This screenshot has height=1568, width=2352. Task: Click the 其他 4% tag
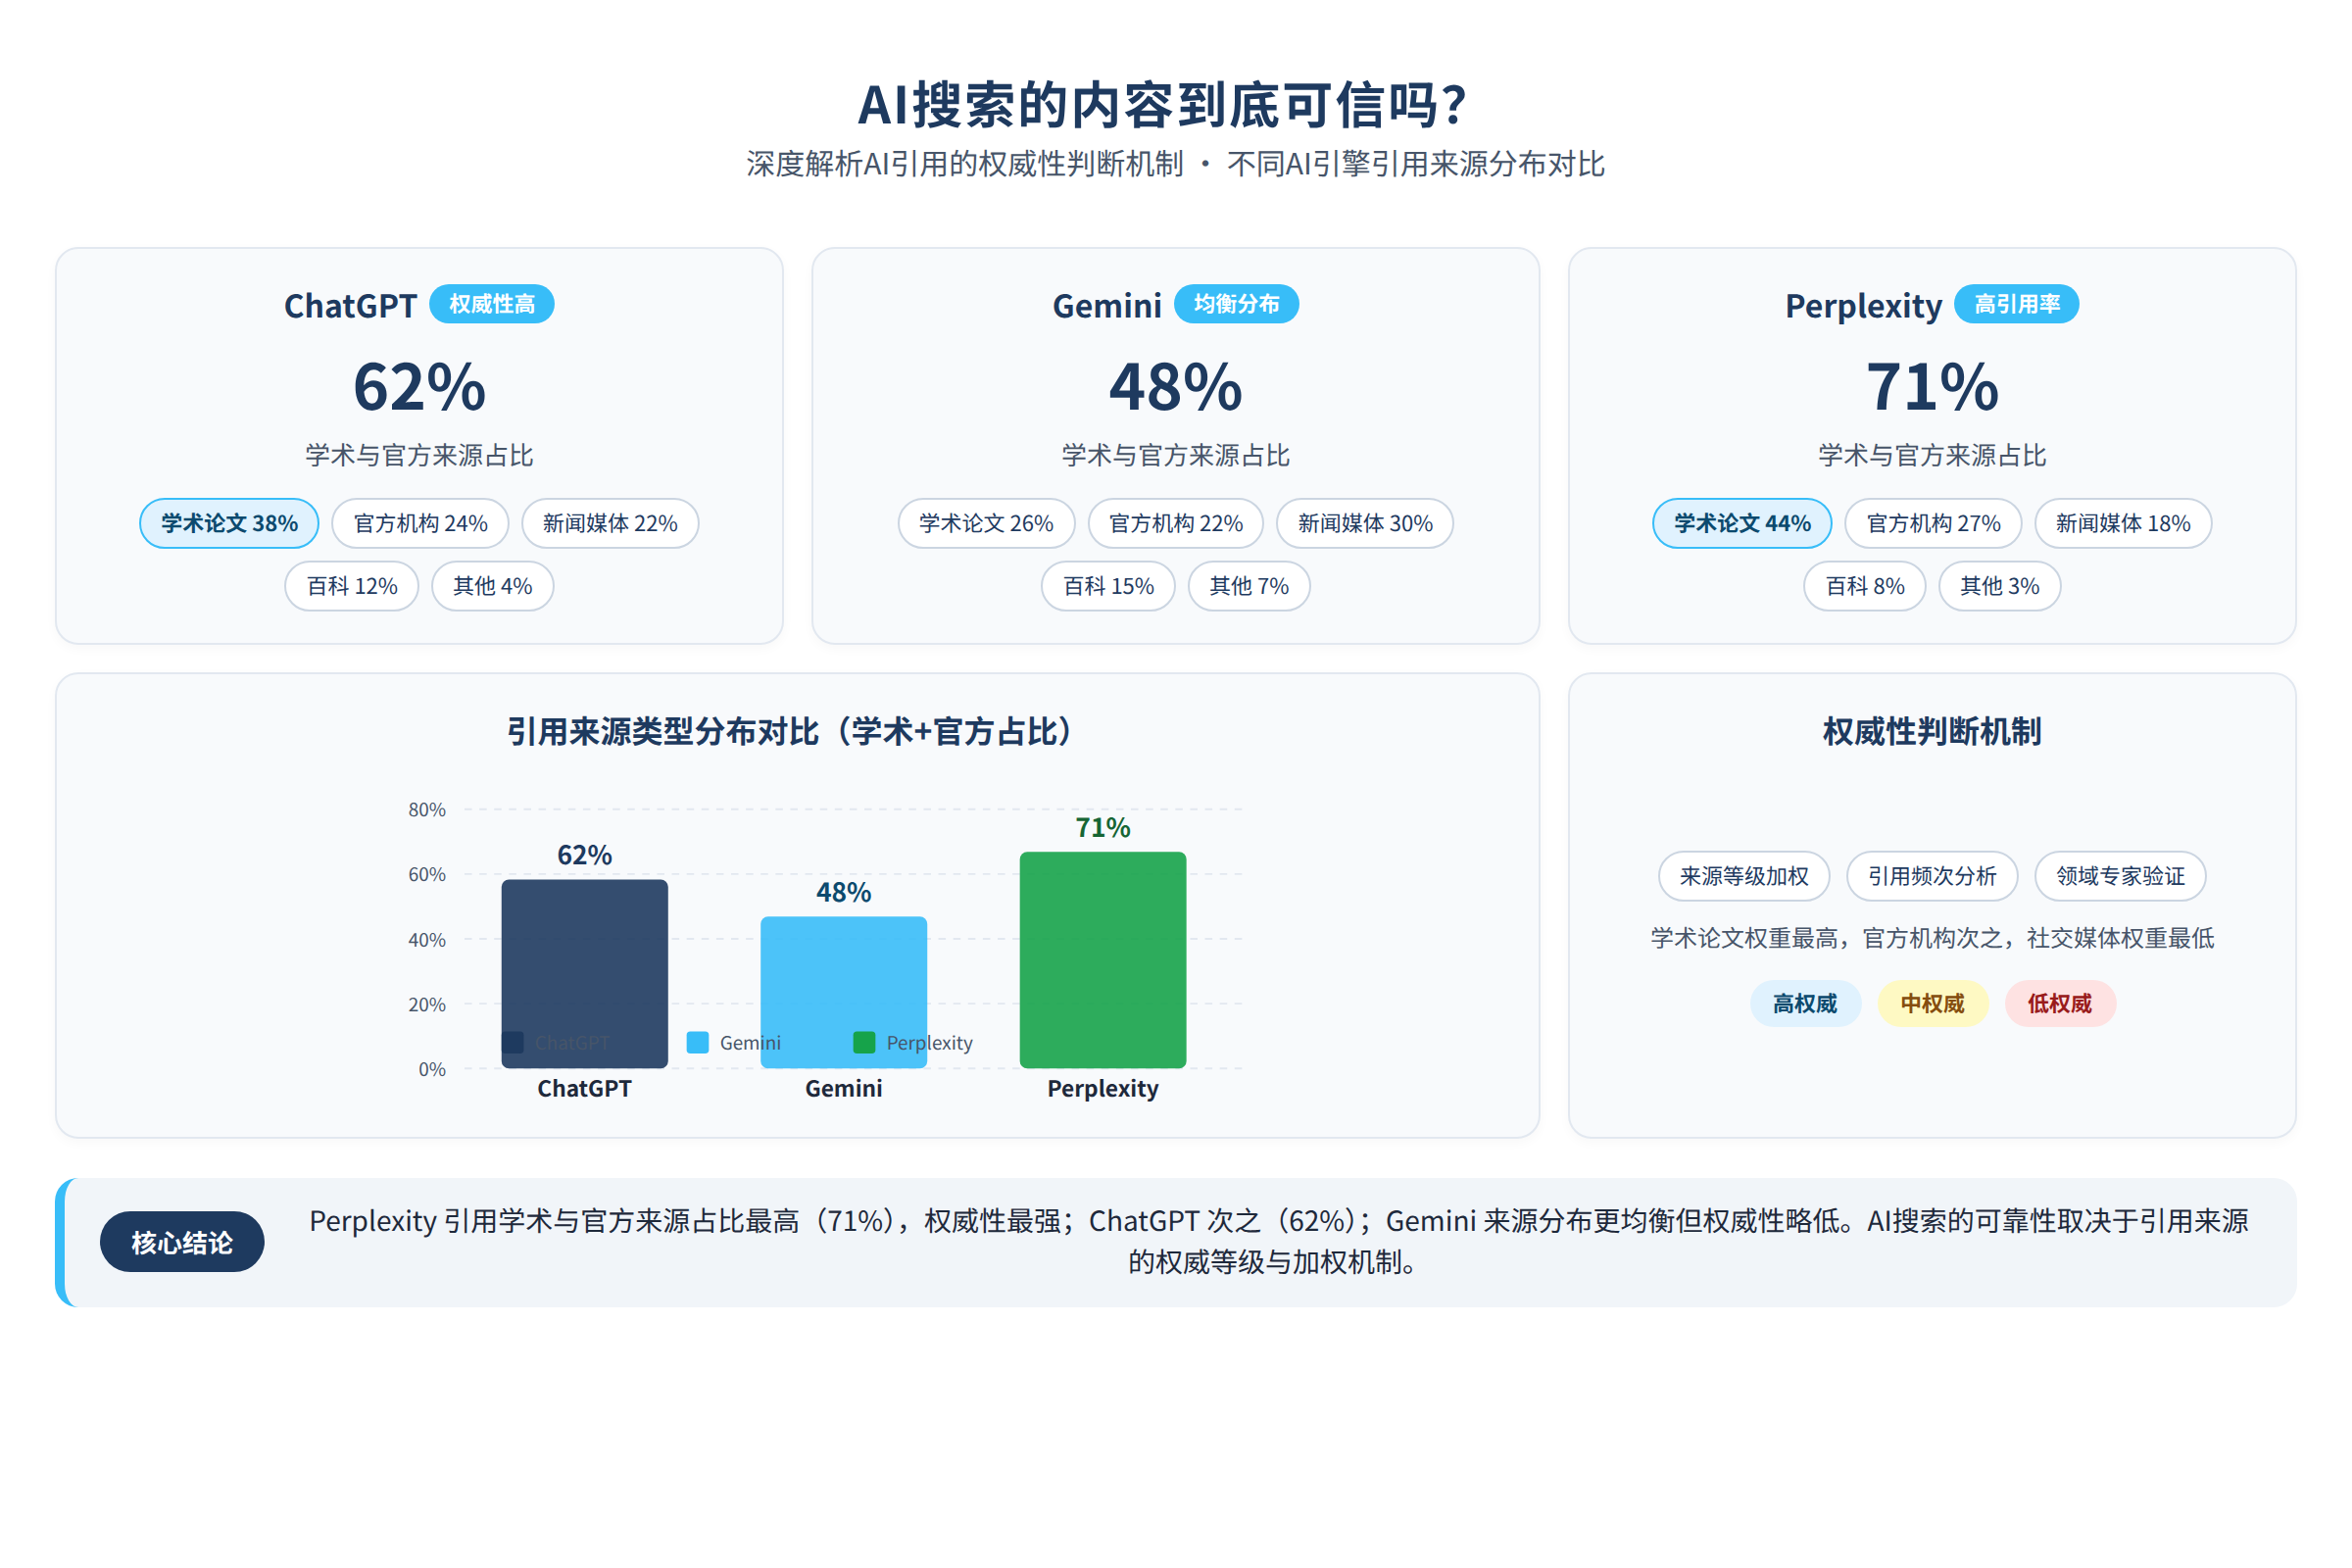492,586
